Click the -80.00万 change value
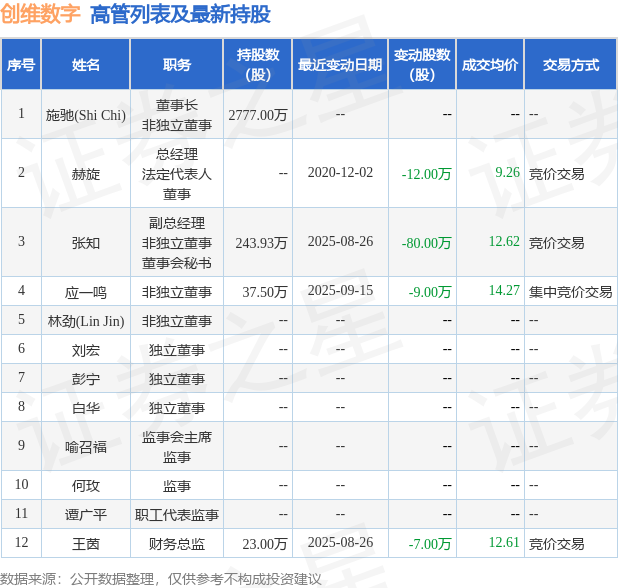The width and height of the screenshot is (618, 588). (x=426, y=243)
